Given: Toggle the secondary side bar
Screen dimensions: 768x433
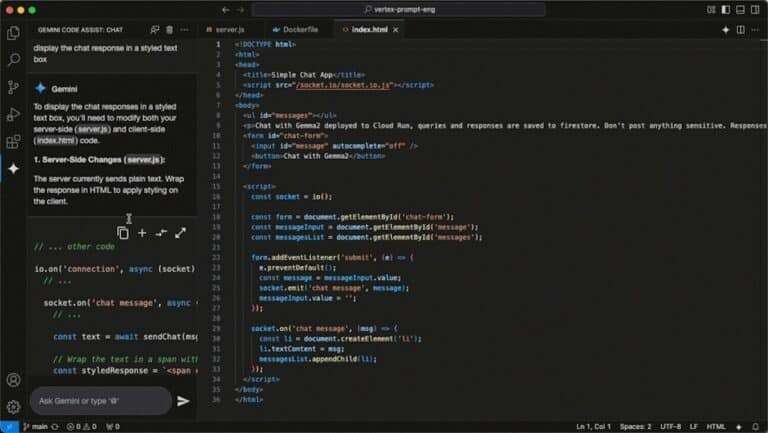Looking at the screenshot, I should pyautogui.click(x=755, y=10).
